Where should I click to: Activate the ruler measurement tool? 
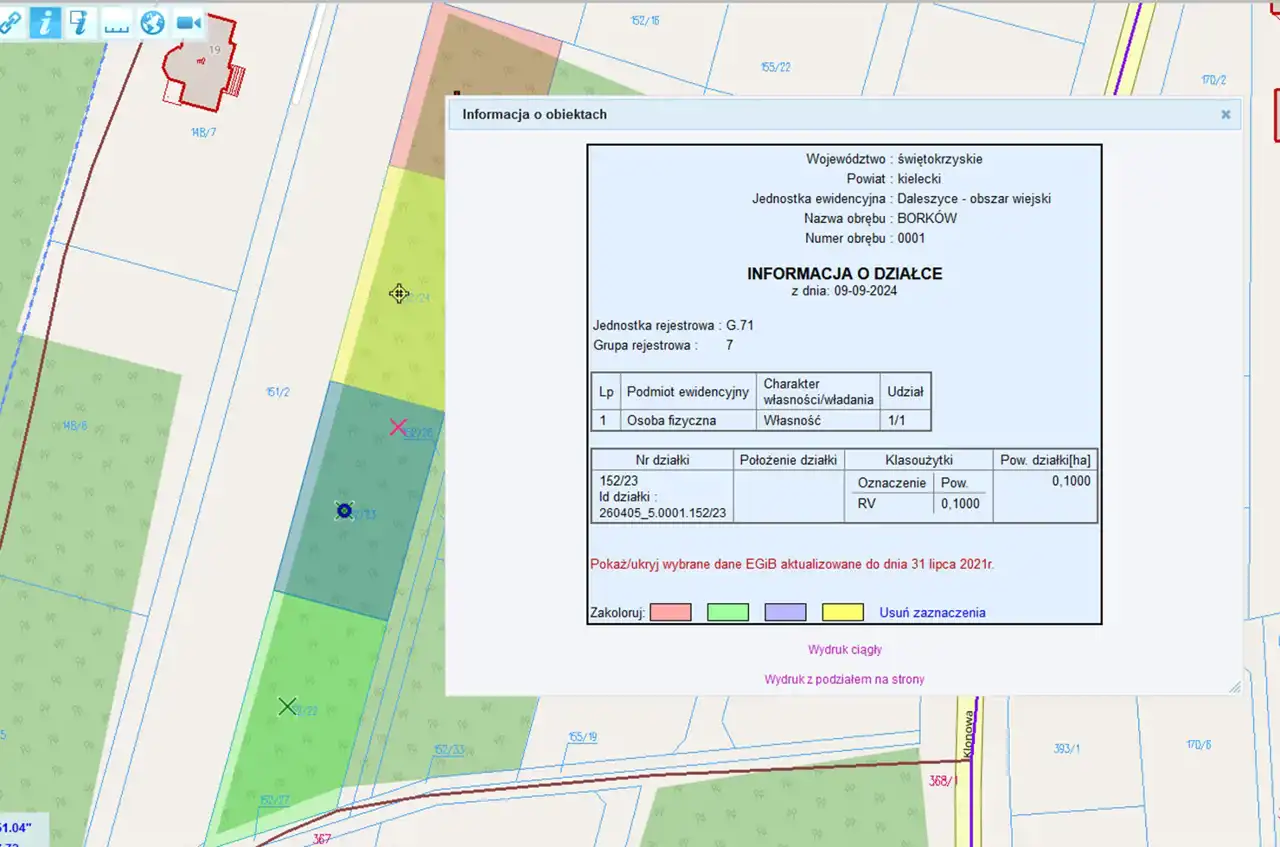pos(117,23)
